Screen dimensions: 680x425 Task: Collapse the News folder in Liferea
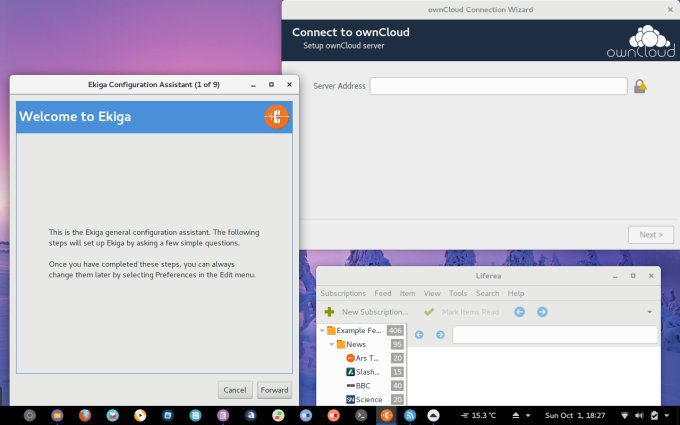[x=332, y=344]
